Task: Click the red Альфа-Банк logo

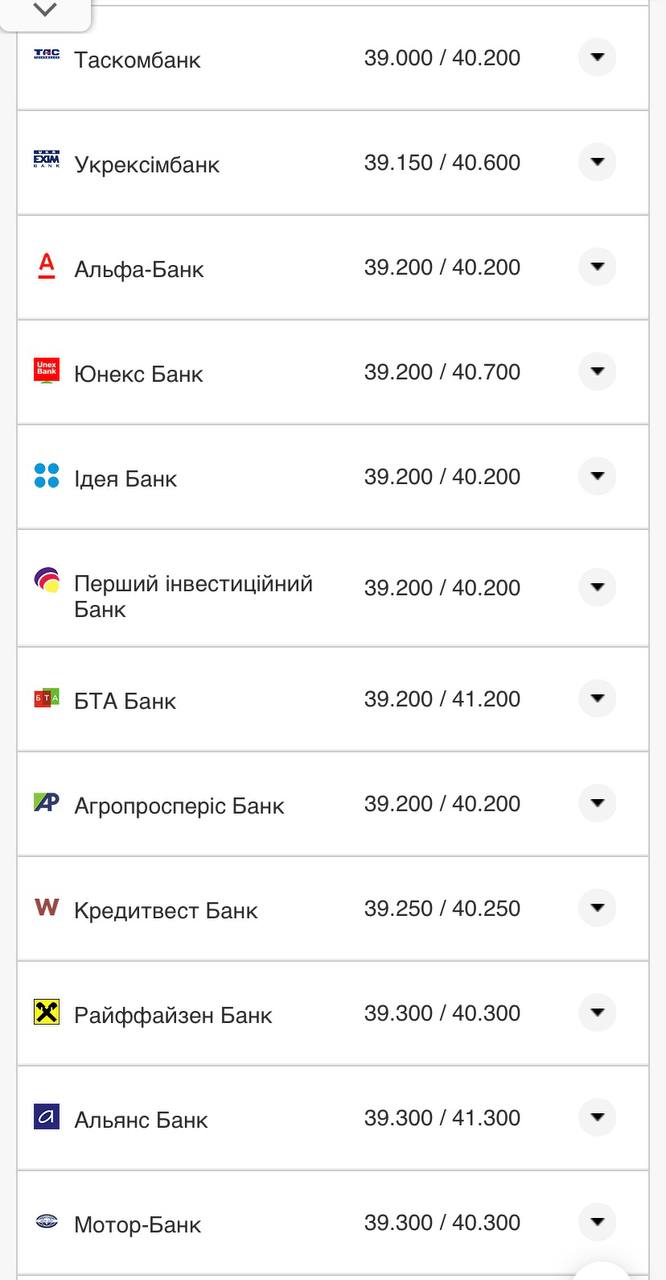Action: 47,265
